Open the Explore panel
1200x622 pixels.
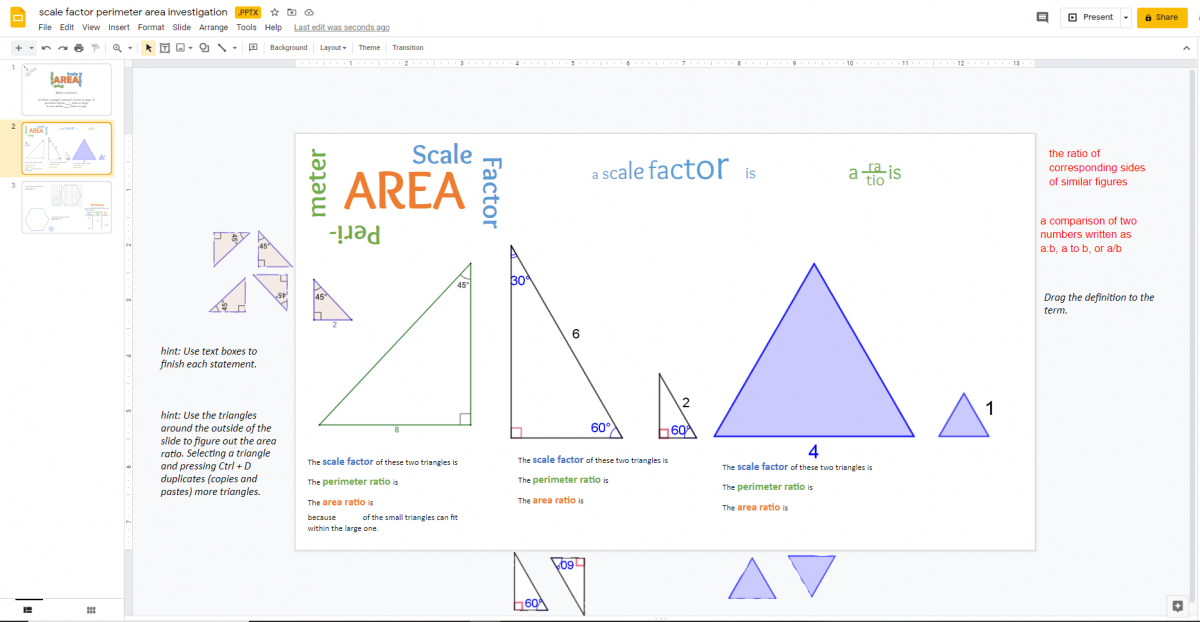(1177, 606)
